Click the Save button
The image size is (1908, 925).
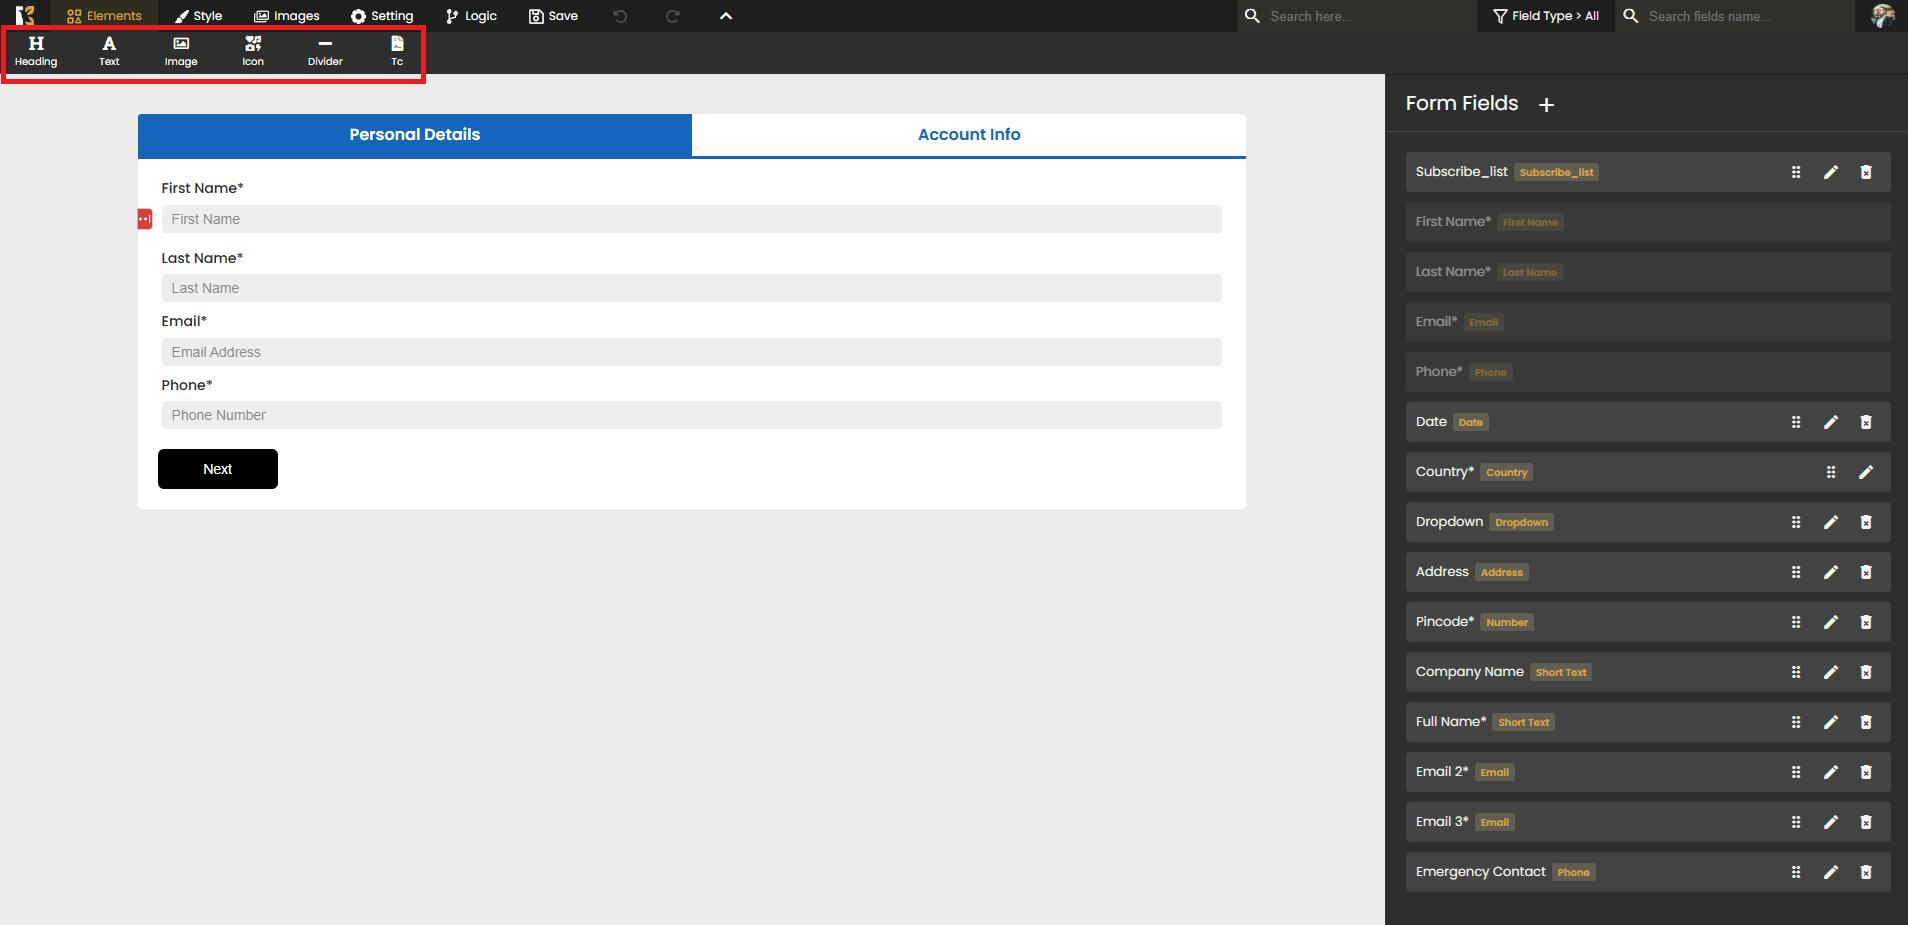(x=553, y=16)
